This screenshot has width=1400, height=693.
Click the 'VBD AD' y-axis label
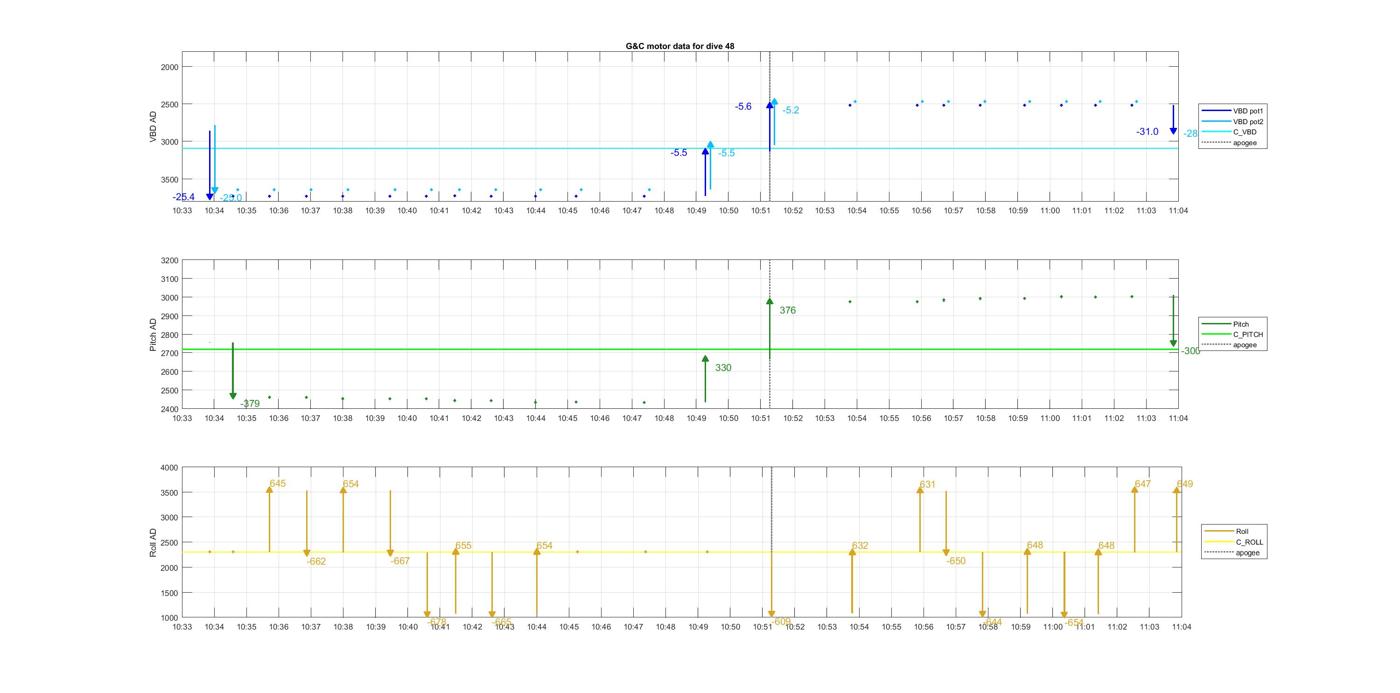click(x=153, y=127)
